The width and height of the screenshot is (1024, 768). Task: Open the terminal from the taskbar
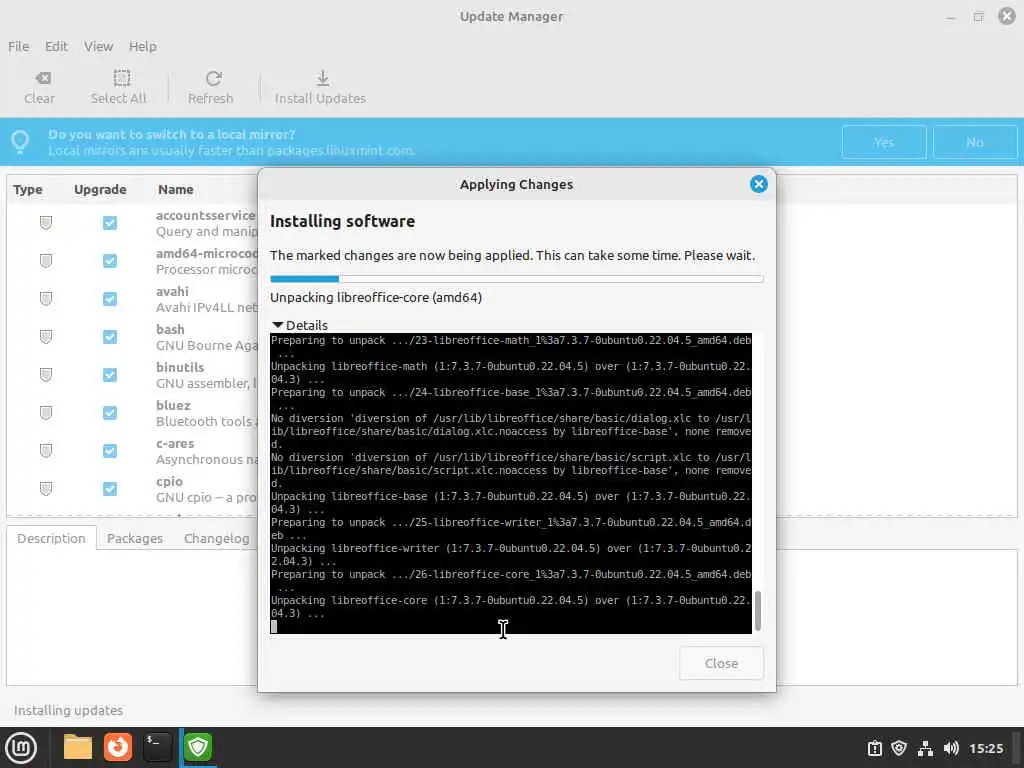point(157,747)
